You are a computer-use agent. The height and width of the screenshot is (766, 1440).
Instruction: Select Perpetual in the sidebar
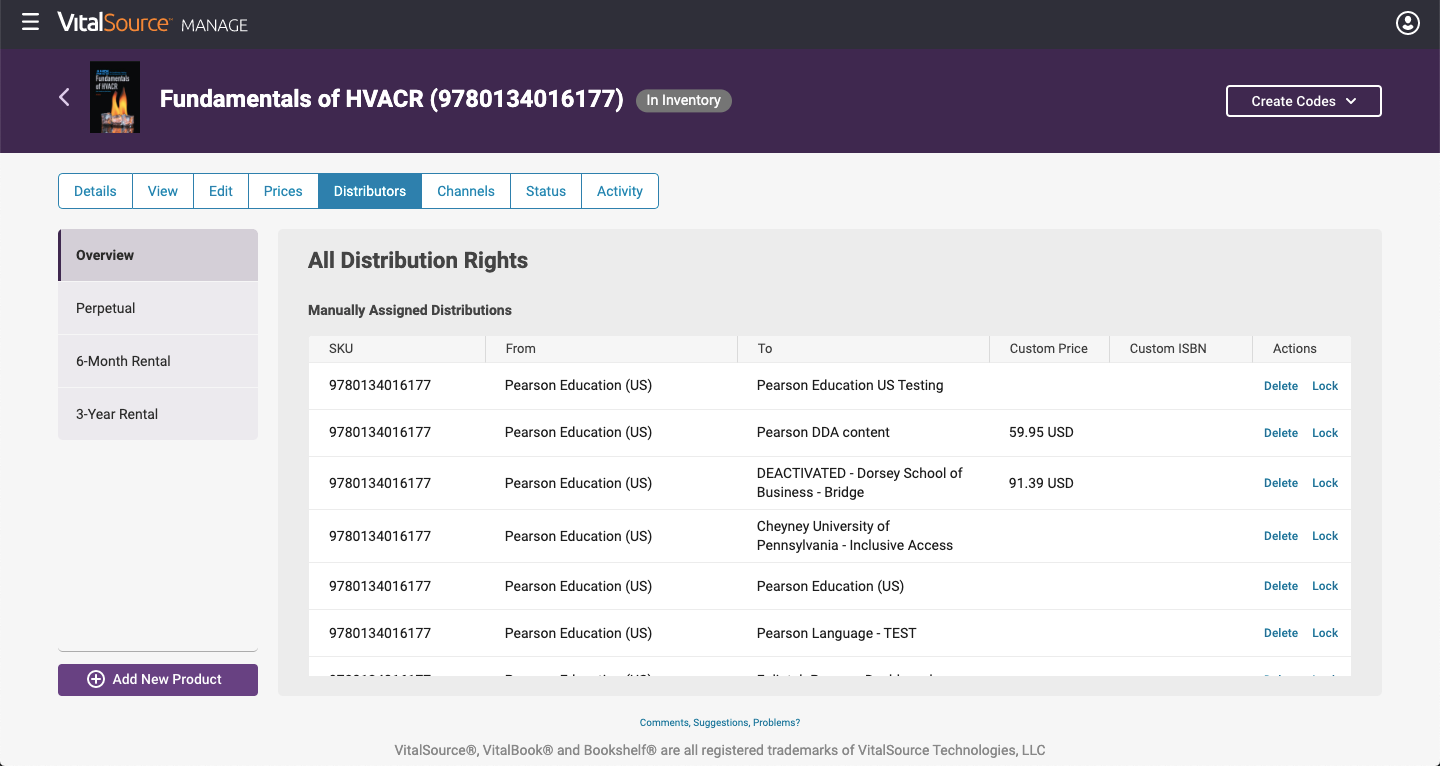coord(105,307)
